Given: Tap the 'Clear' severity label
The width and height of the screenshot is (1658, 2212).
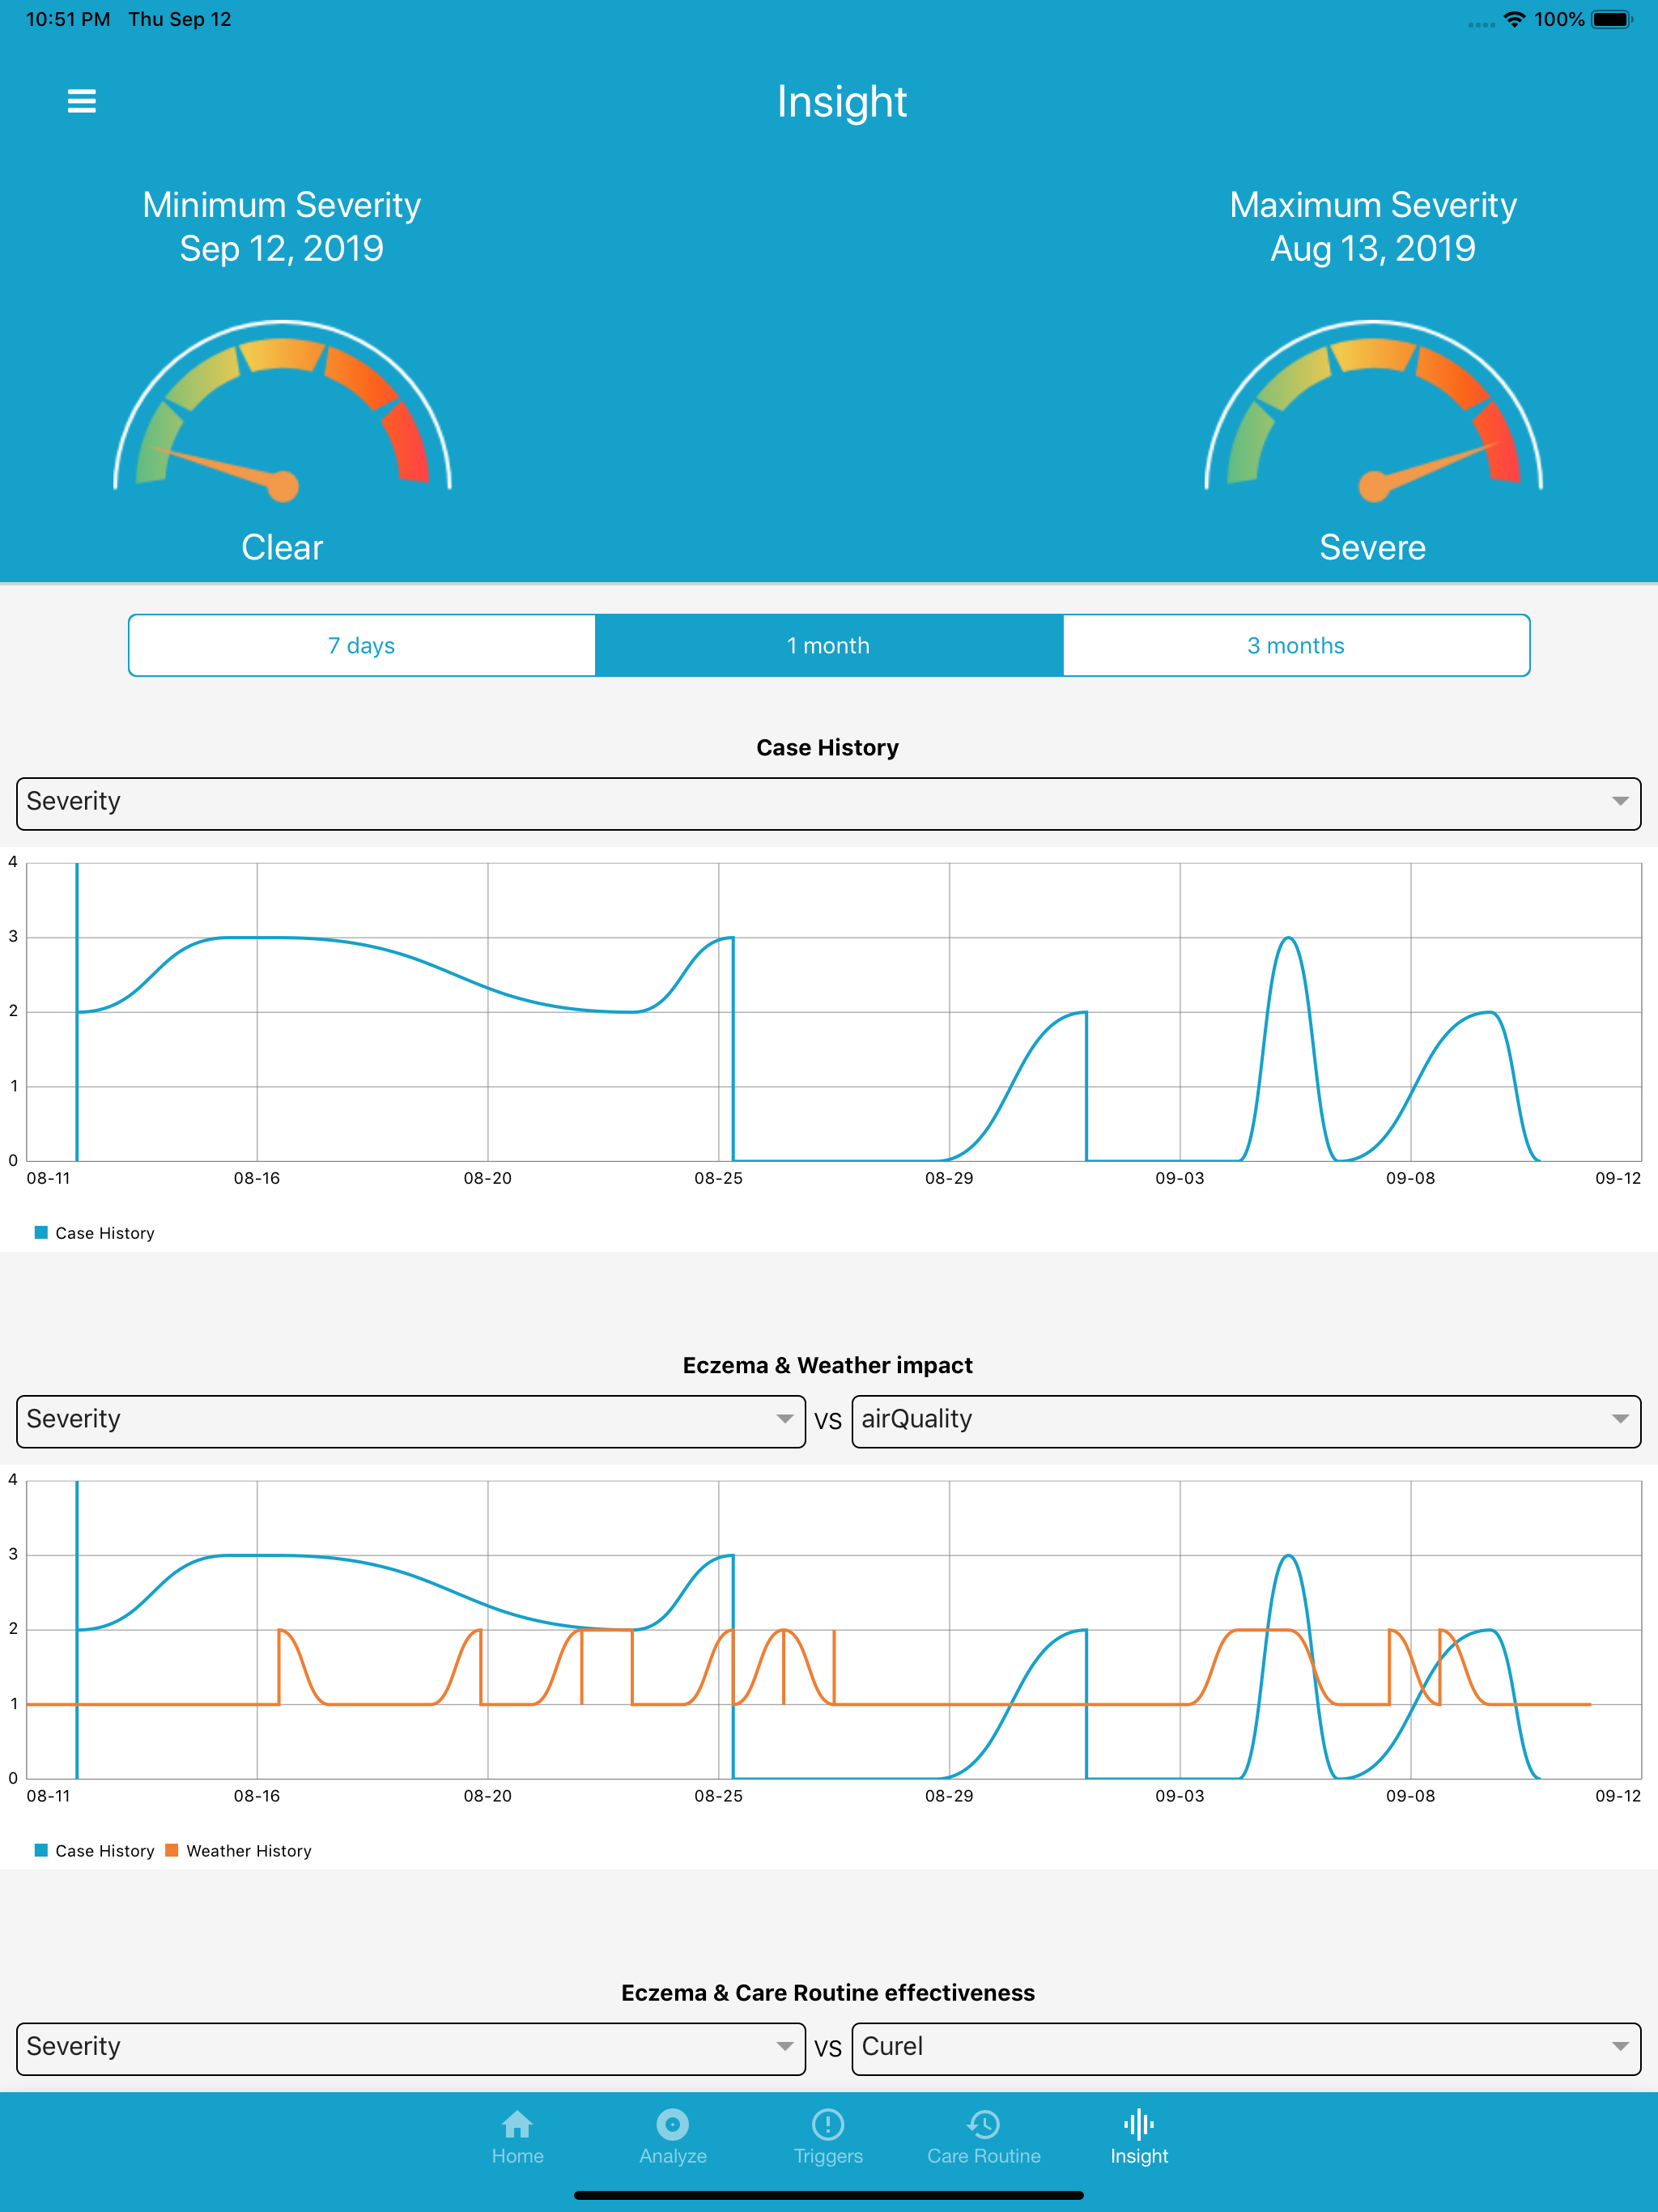Looking at the screenshot, I should tap(282, 547).
